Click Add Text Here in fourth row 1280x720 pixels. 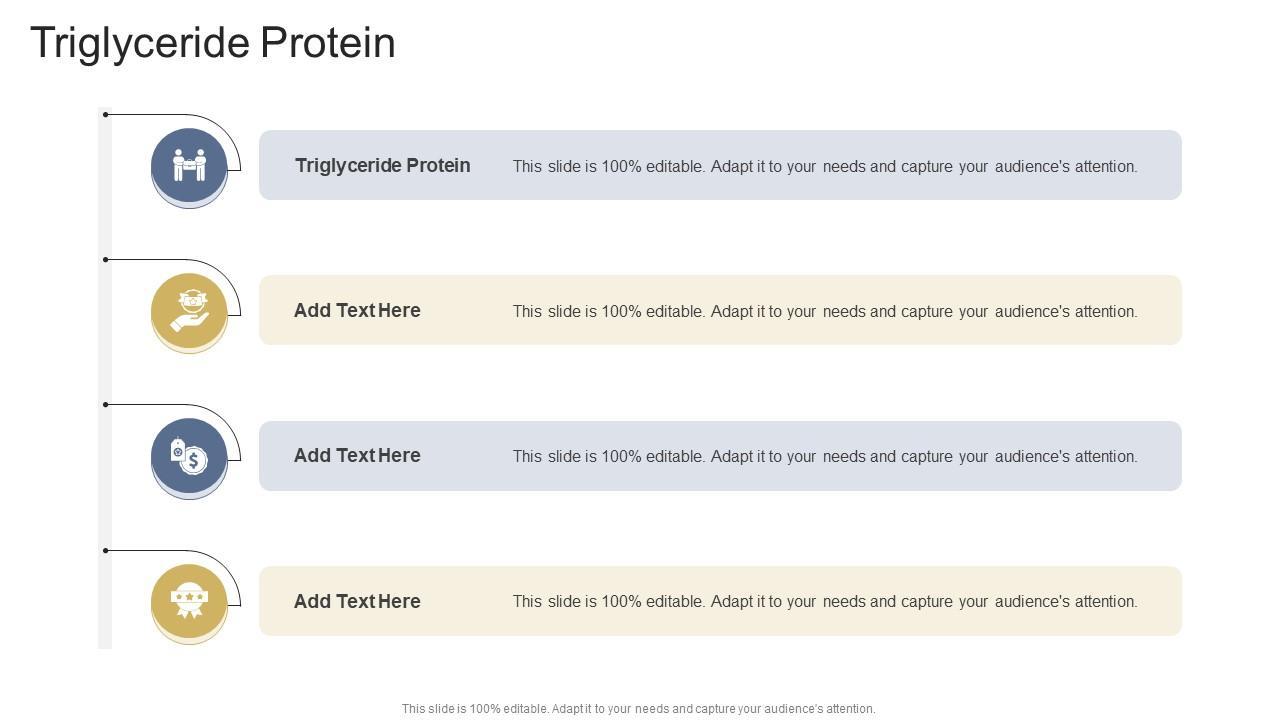coord(357,602)
